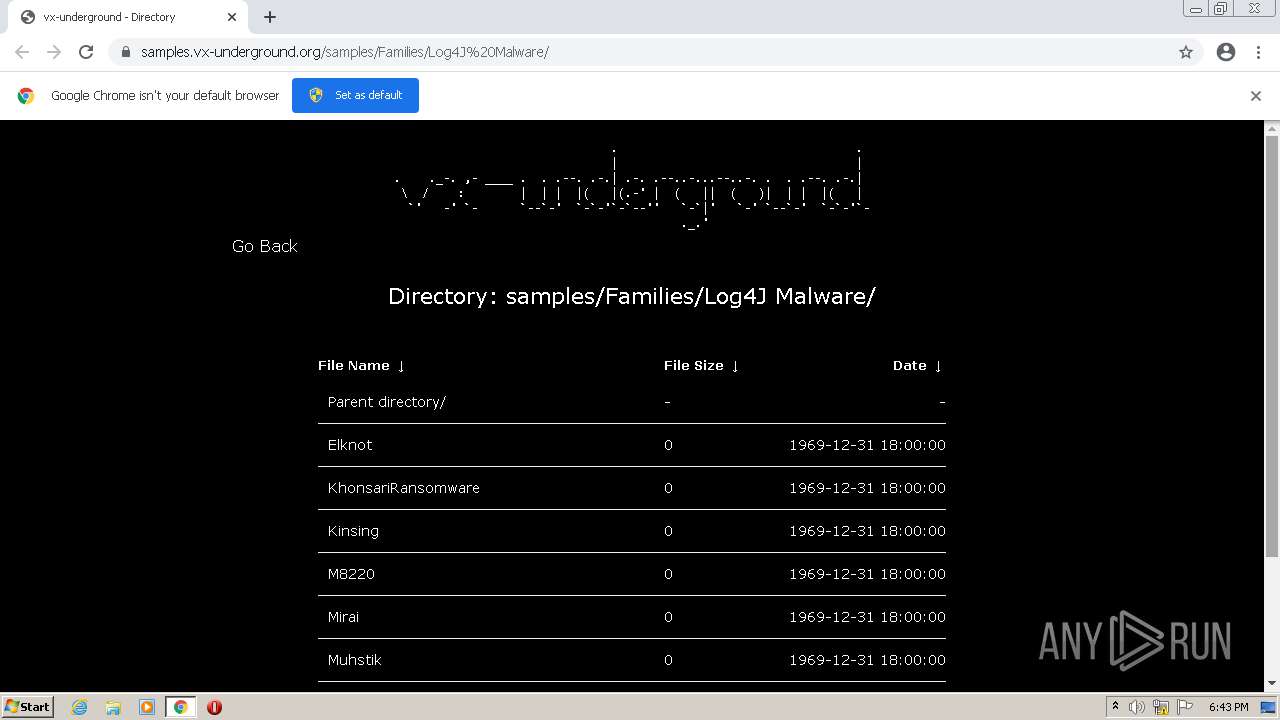Click the browser forward arrow
This screenshot has width=1280, height=720.
(x=54, y=52)
